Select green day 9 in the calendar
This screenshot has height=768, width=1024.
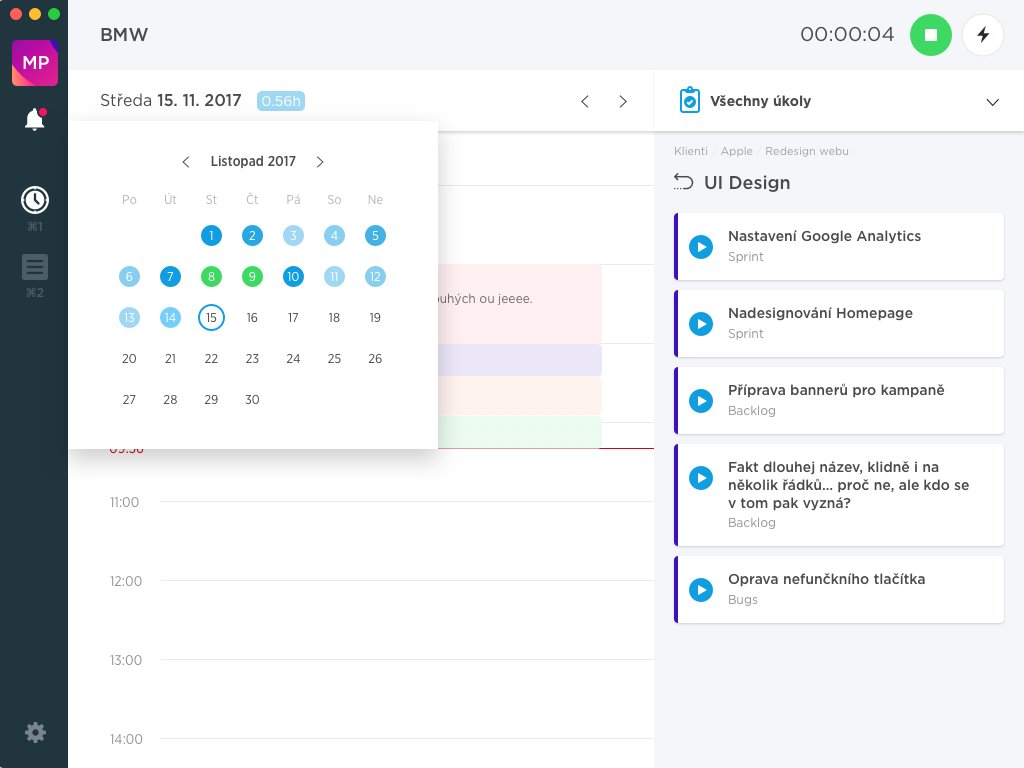252,277
